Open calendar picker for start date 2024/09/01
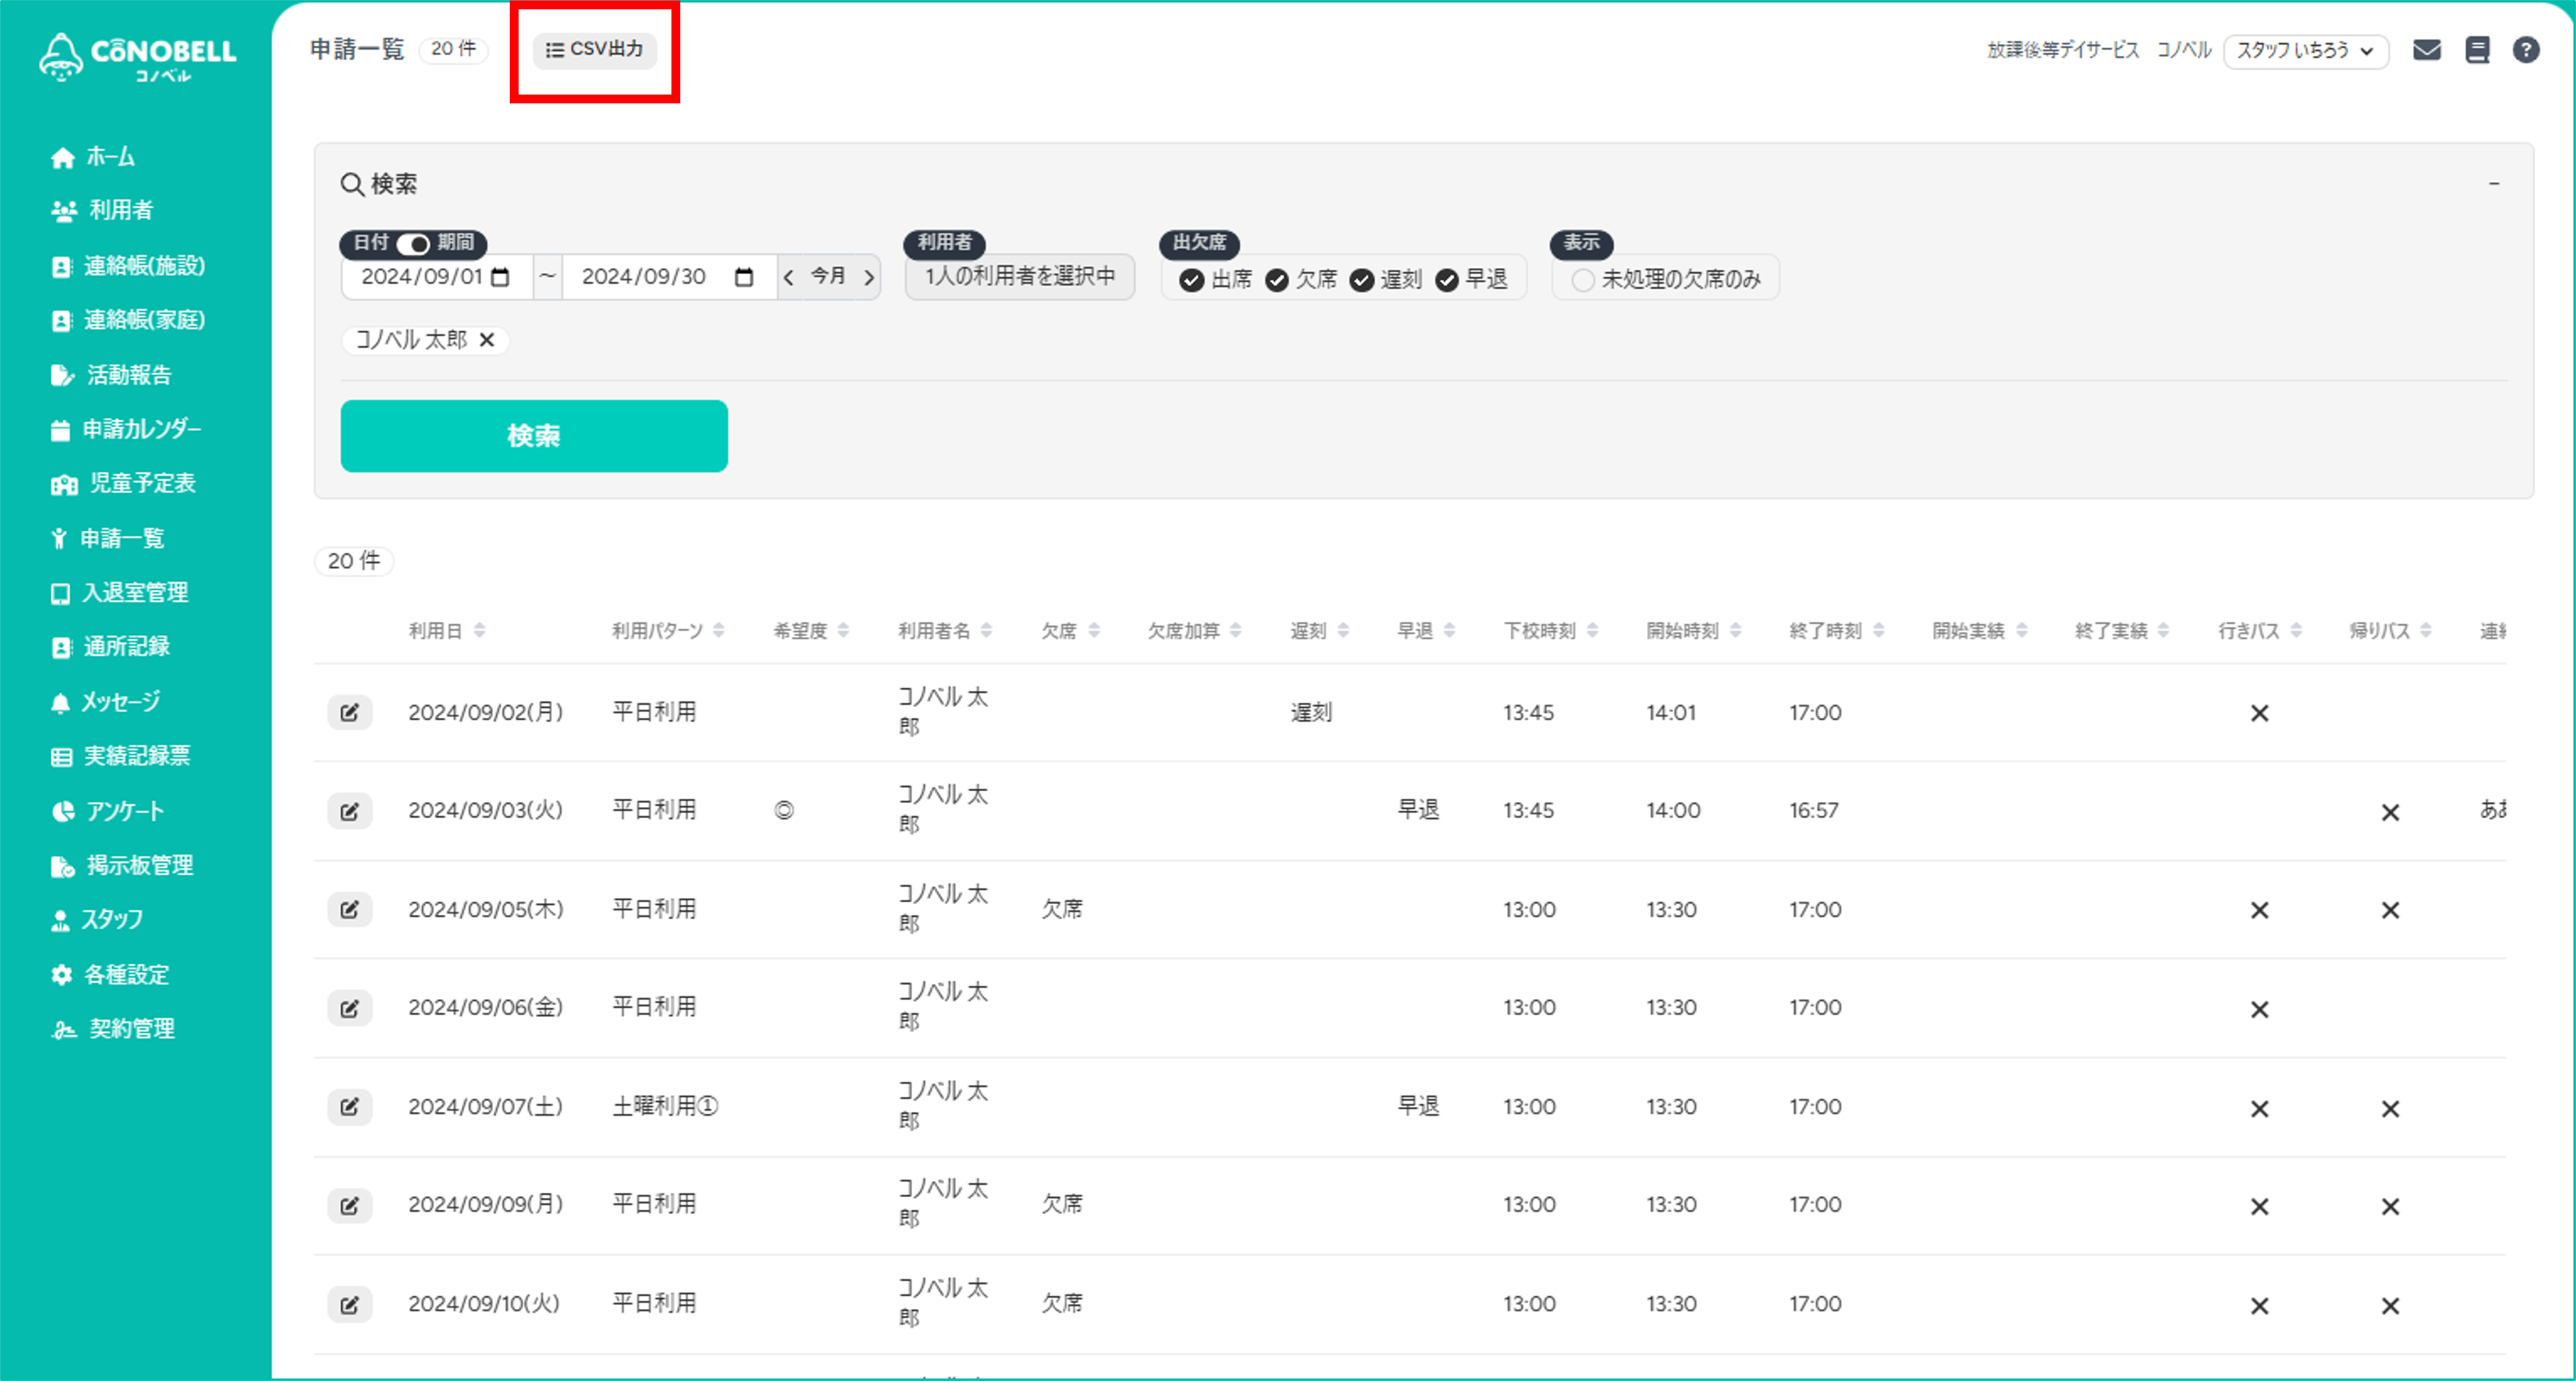Image resolution: width=2576 pixels, height=1381 pixels. point(501,277)
